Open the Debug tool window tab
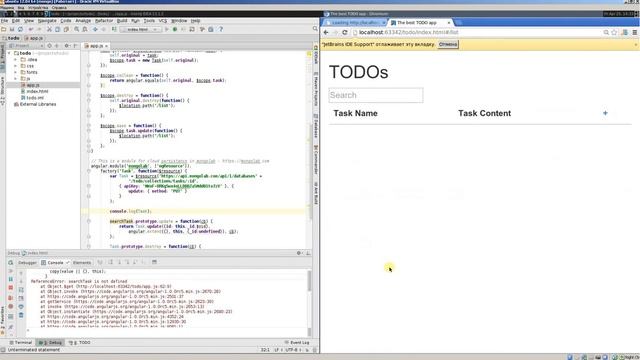Viewport: 640px width, 360px height. [50, 342]
